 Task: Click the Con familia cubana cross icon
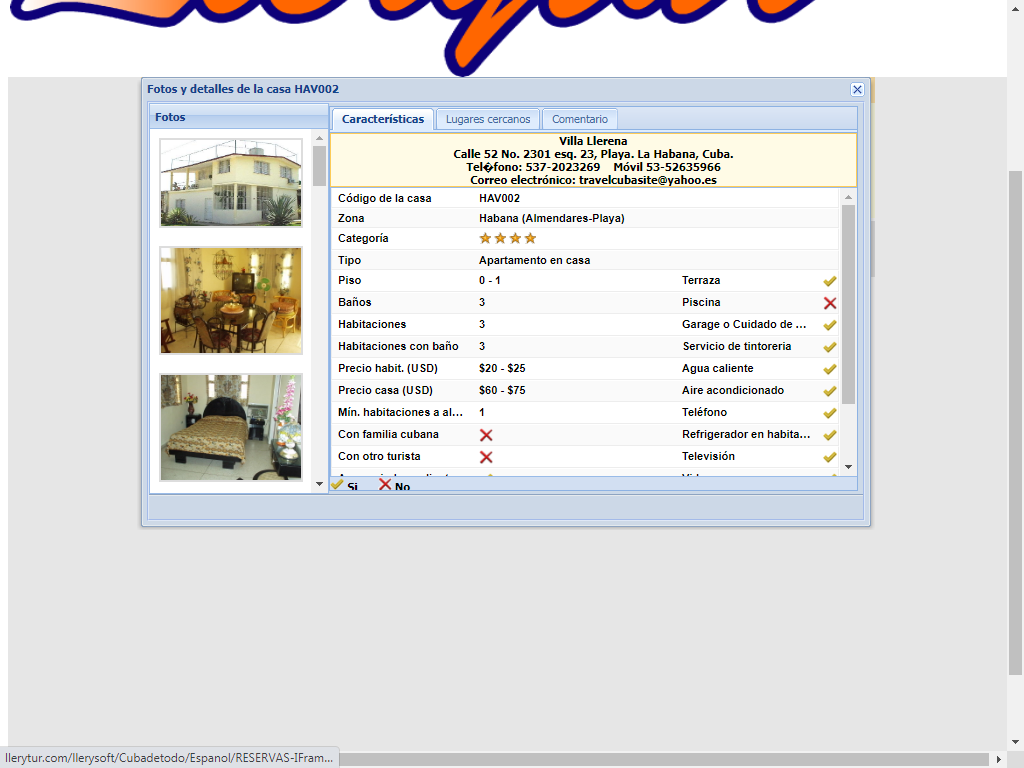click(486, 435)
